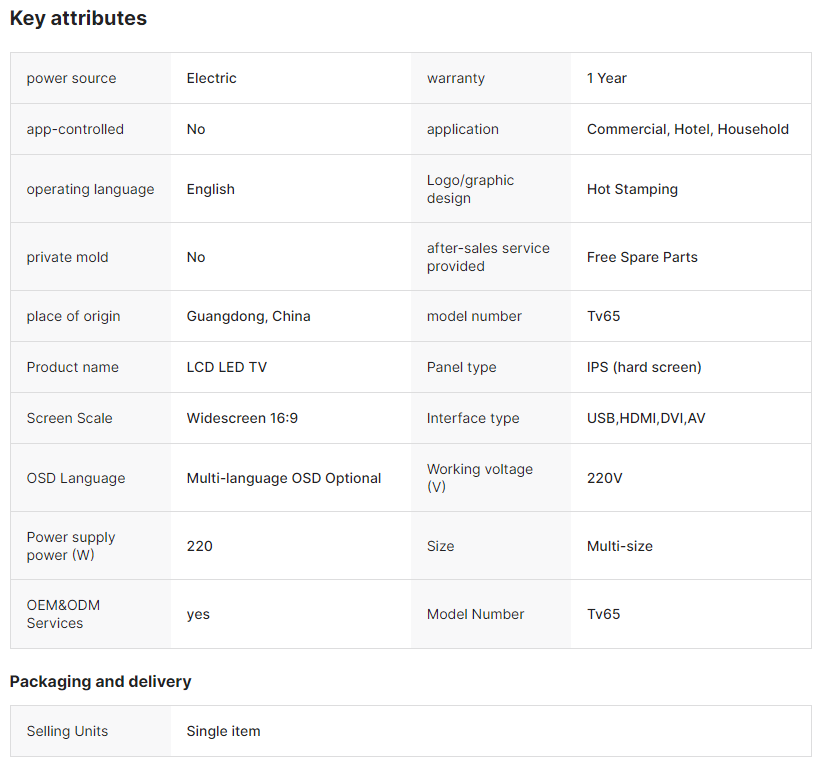
Task: Click the Free Spare Parts value
Action: click(642, 257)
